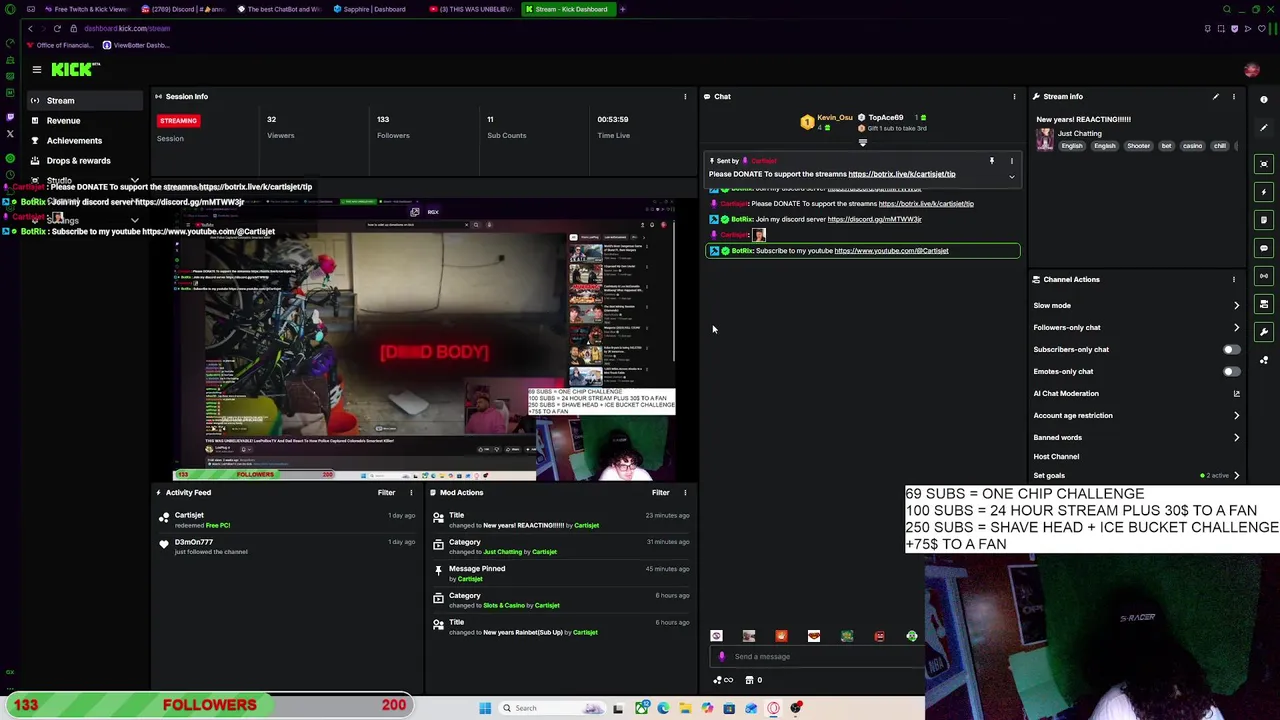Expand the pinned message chevron
The image size is (1280, 720).
click(x=1011, y=177)
